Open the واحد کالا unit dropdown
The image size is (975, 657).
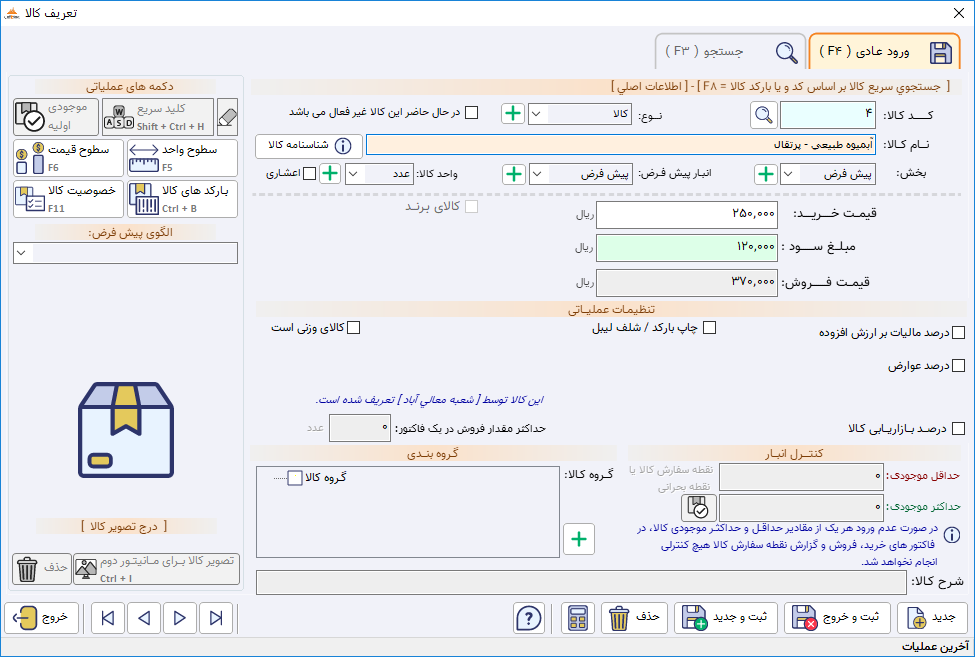click(x=354, y=174)
